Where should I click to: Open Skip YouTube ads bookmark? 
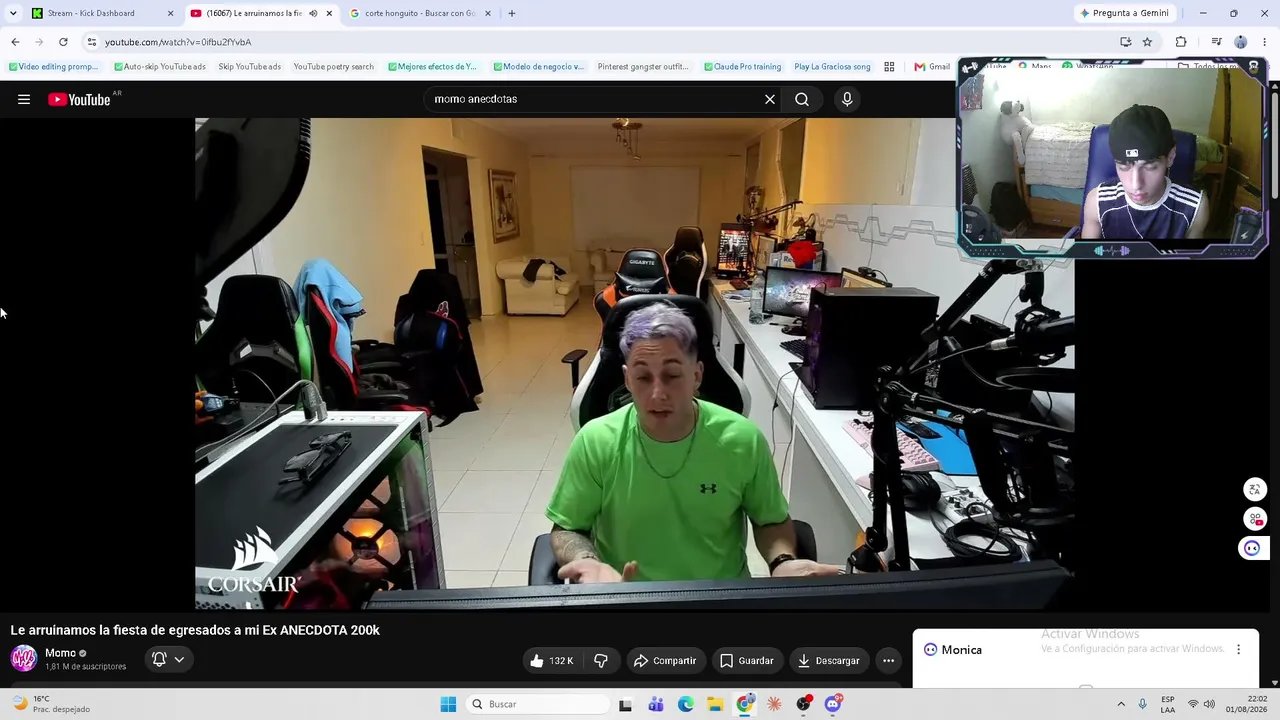coord(250,67)
